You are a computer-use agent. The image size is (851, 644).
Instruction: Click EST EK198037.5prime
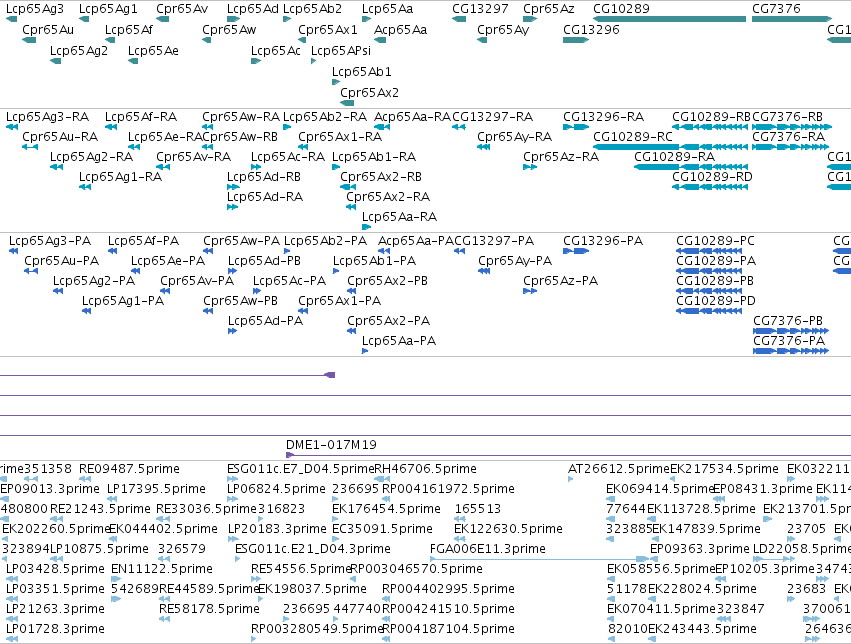click(x=312, y=589)
